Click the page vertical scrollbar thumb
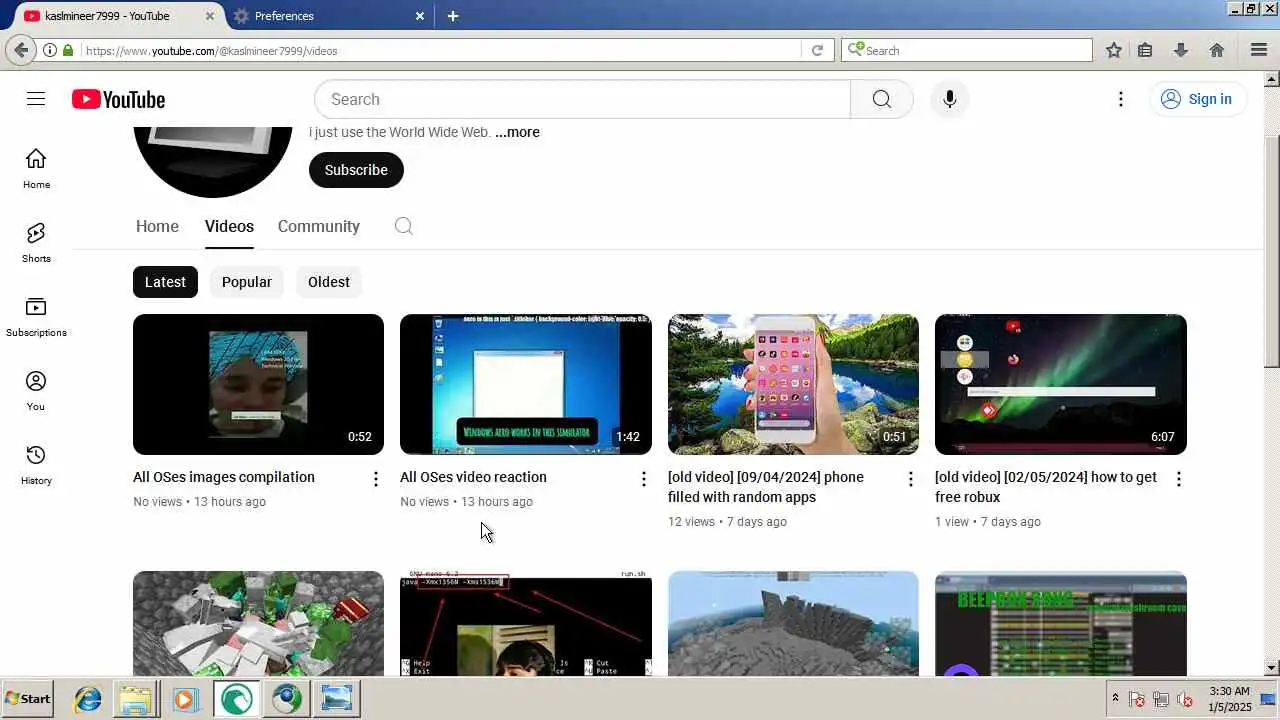 pos(1272,250)
